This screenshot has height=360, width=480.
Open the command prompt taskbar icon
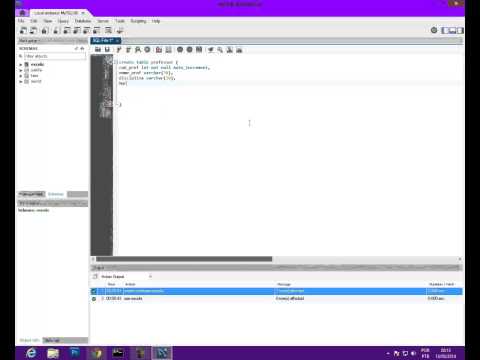(118, 353)
